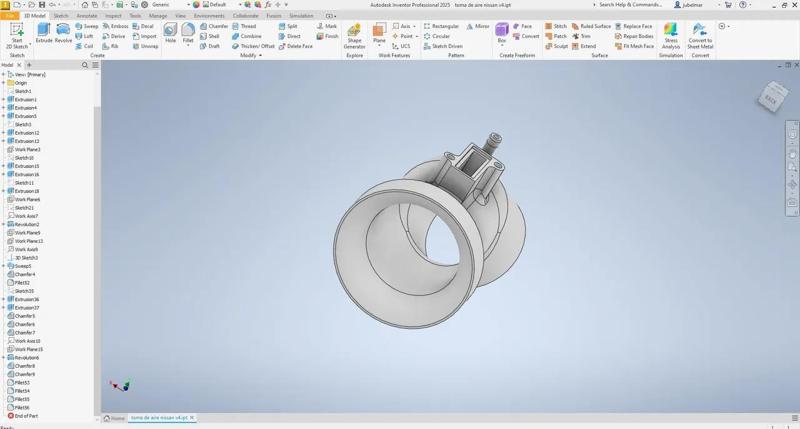Open the Combine tool

point(247,36)
